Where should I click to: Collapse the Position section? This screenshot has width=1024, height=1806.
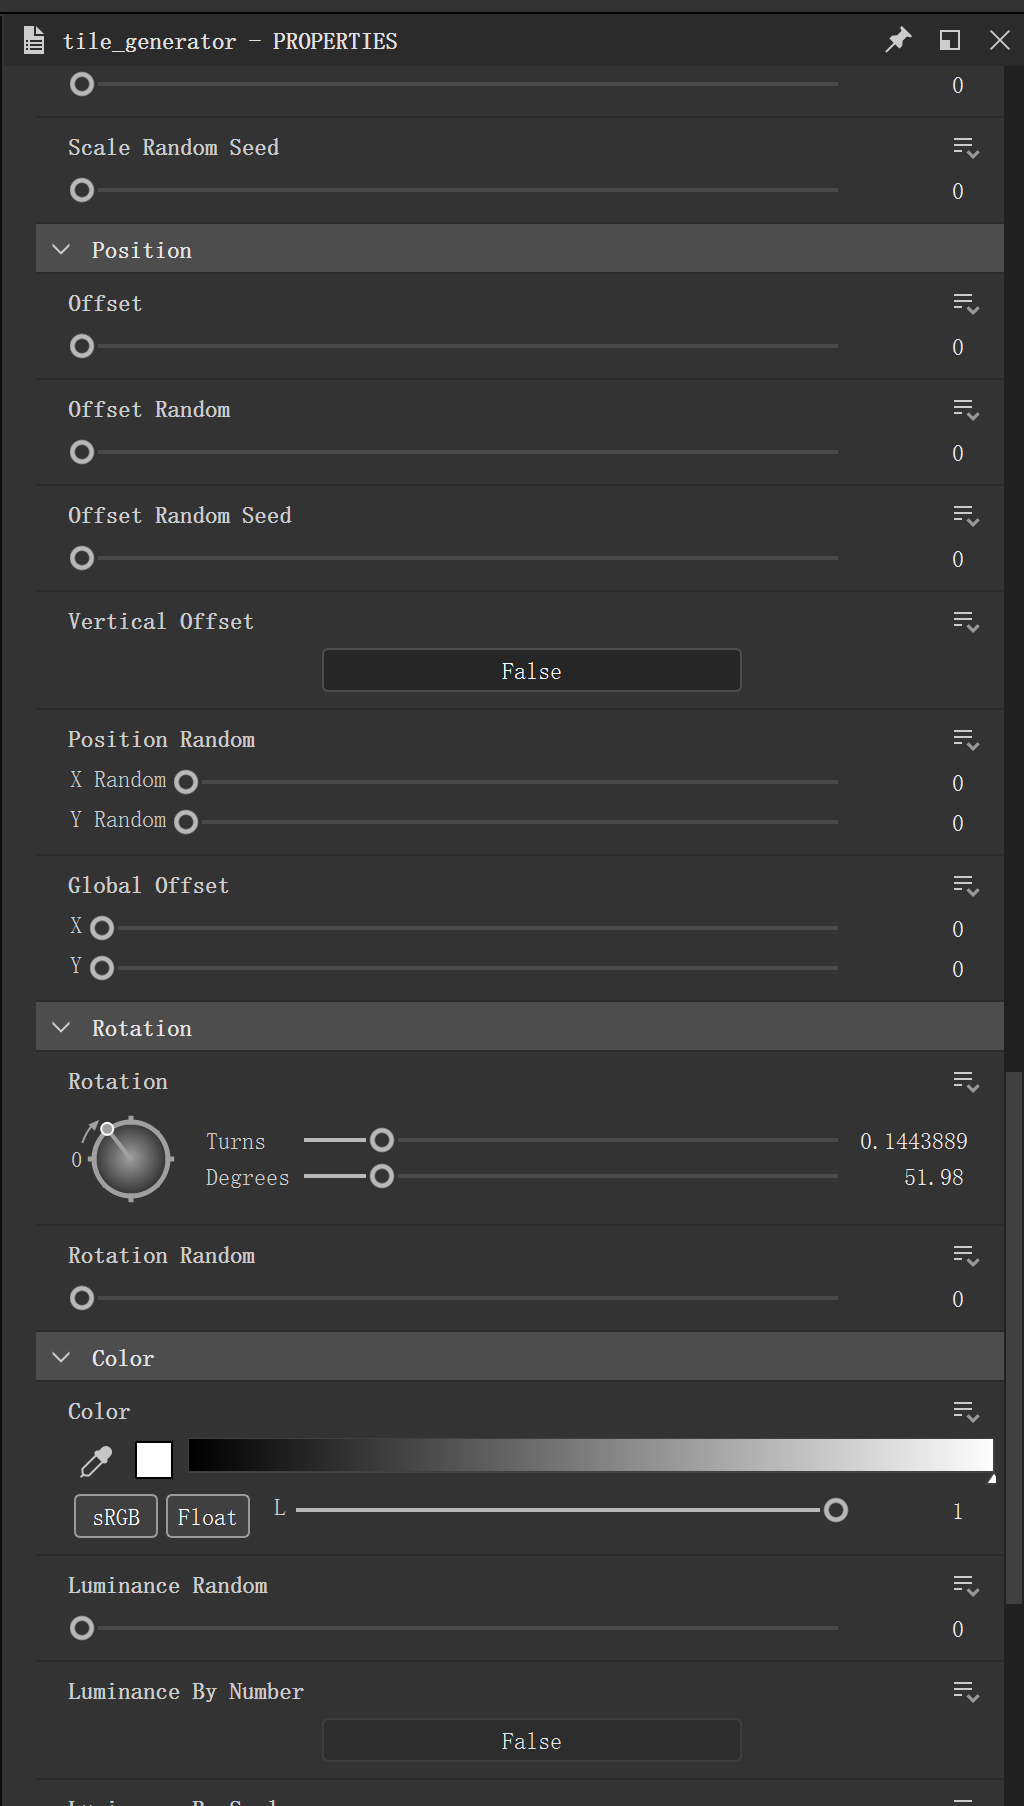point(62,250)
